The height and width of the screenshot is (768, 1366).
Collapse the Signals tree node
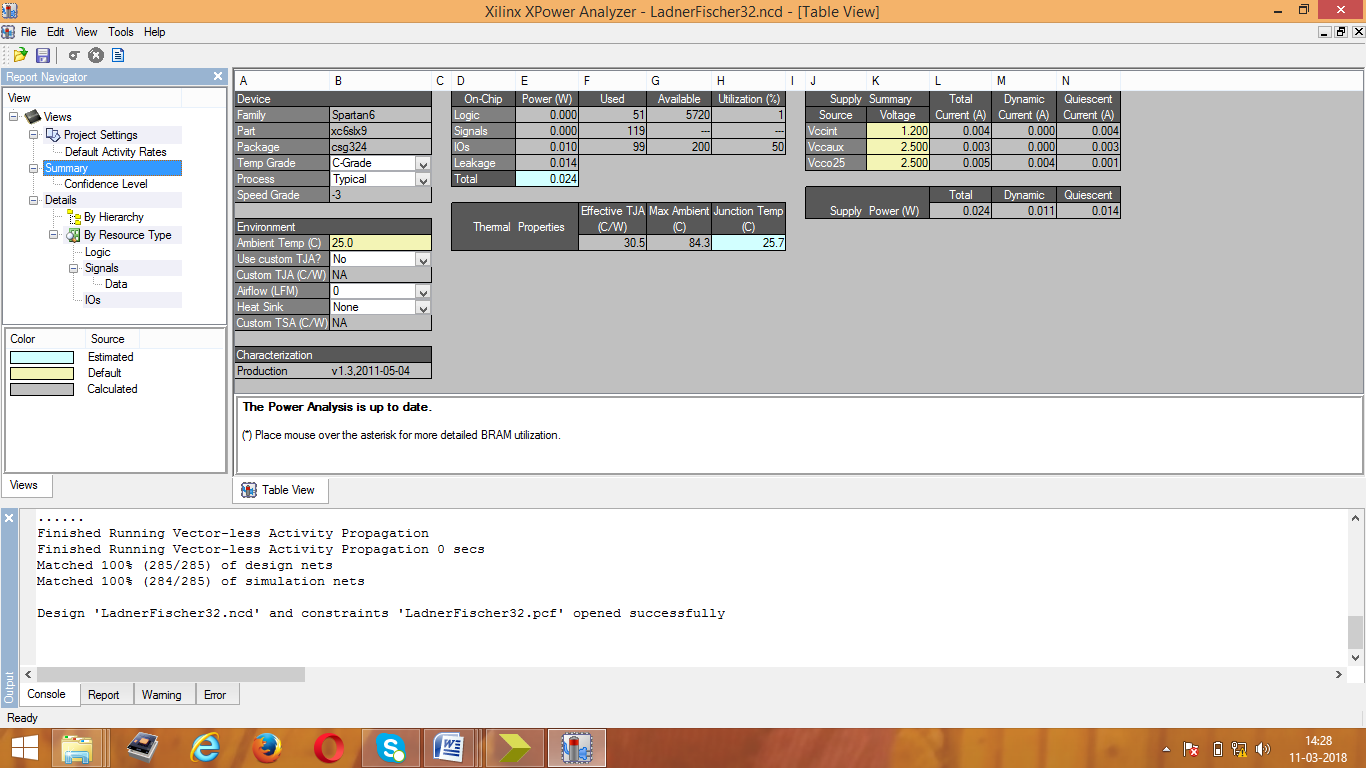tap(74, 268)
